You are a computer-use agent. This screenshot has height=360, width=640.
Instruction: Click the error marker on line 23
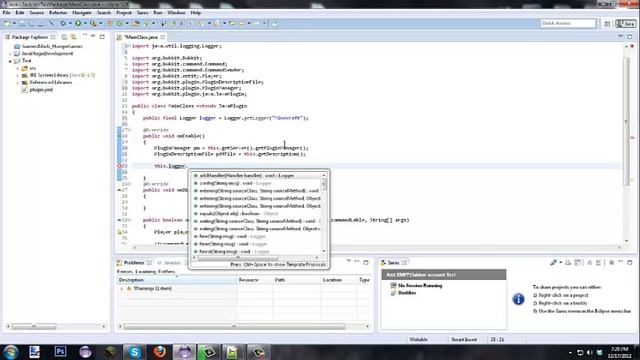[120, 166]
